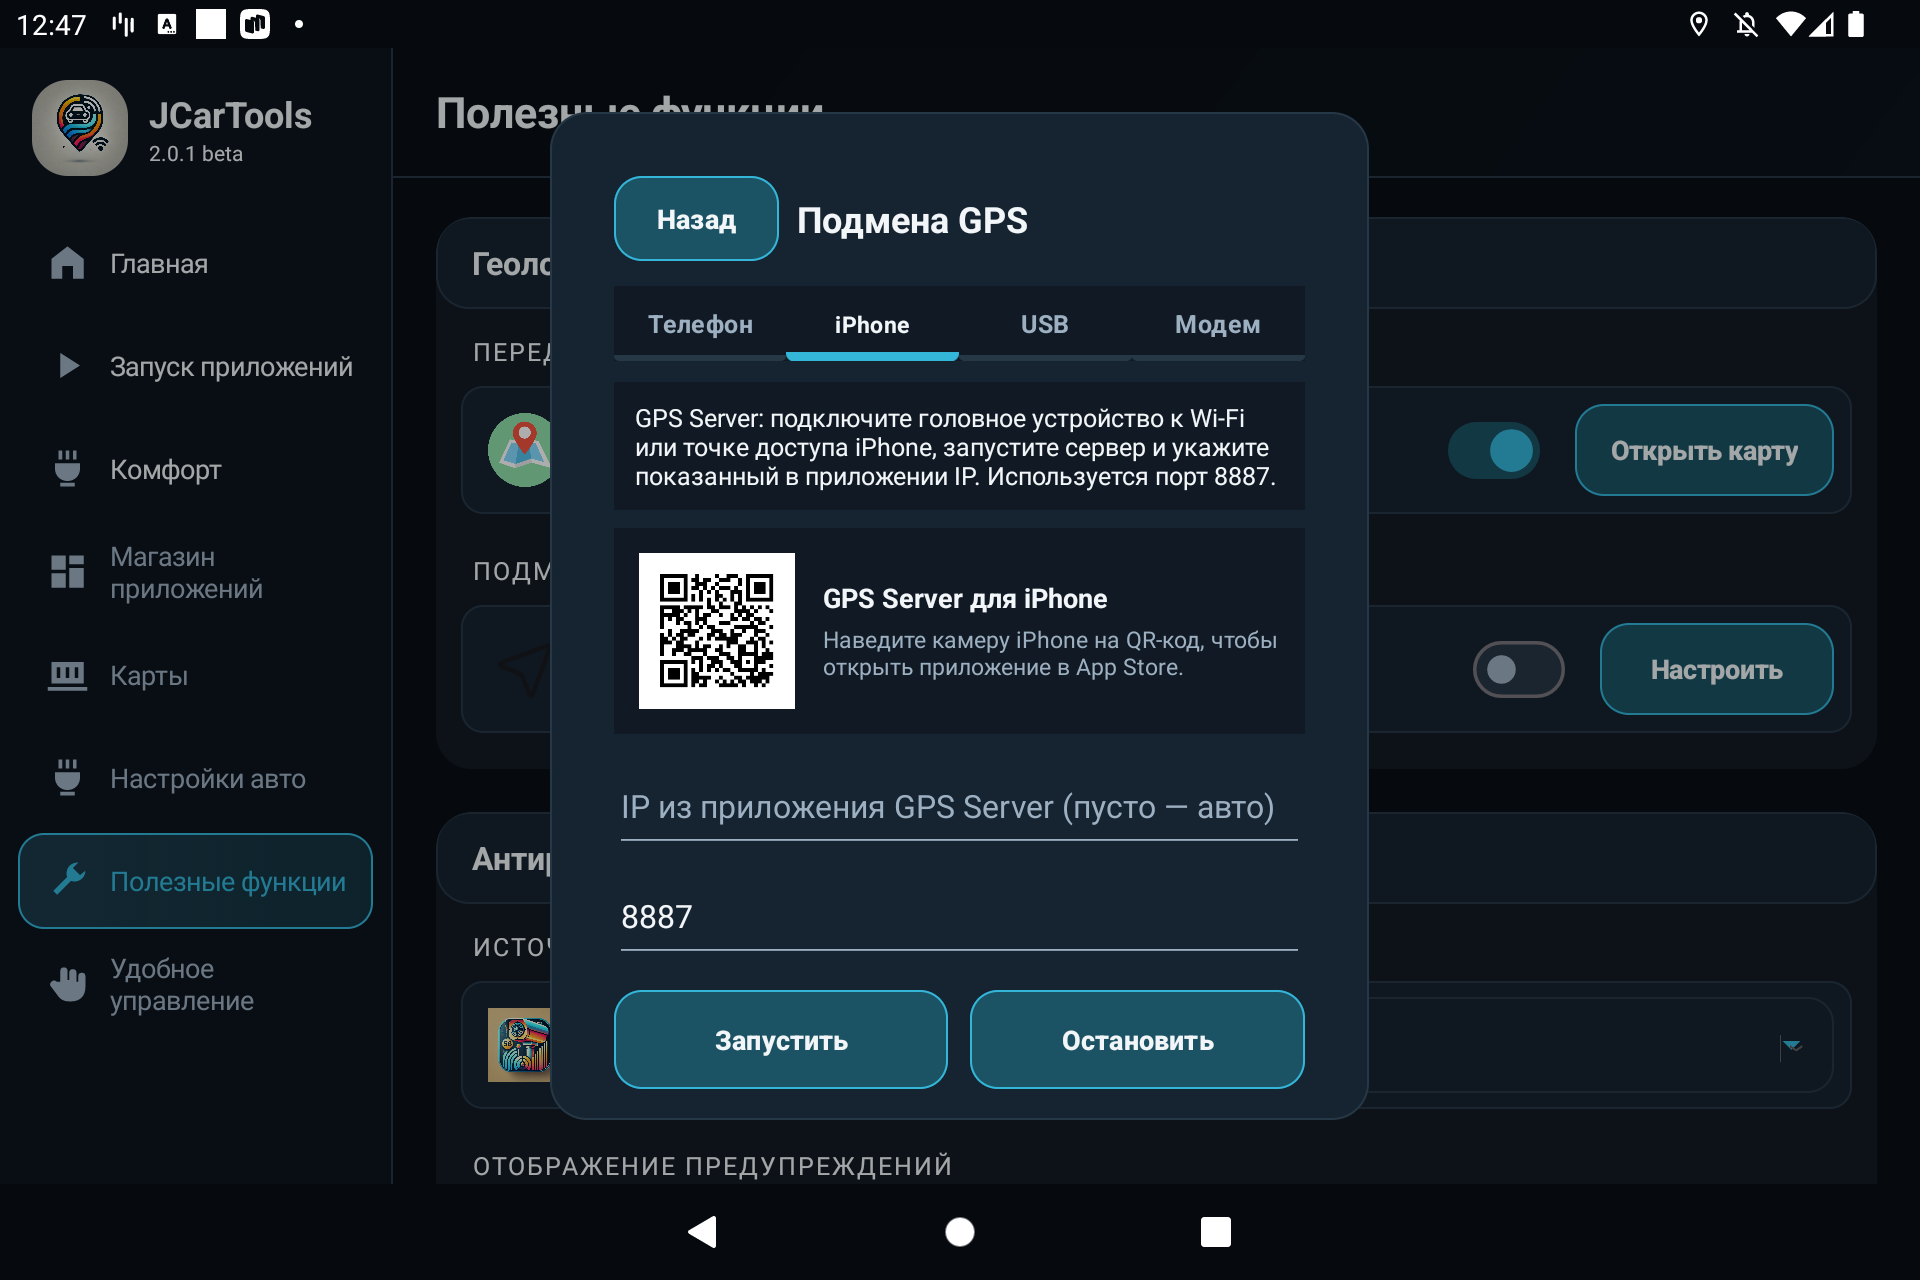This screenshot has height=1280, width=1920.
Task: Enable the GPS spoofing toggle
Action: (1518, 669)
